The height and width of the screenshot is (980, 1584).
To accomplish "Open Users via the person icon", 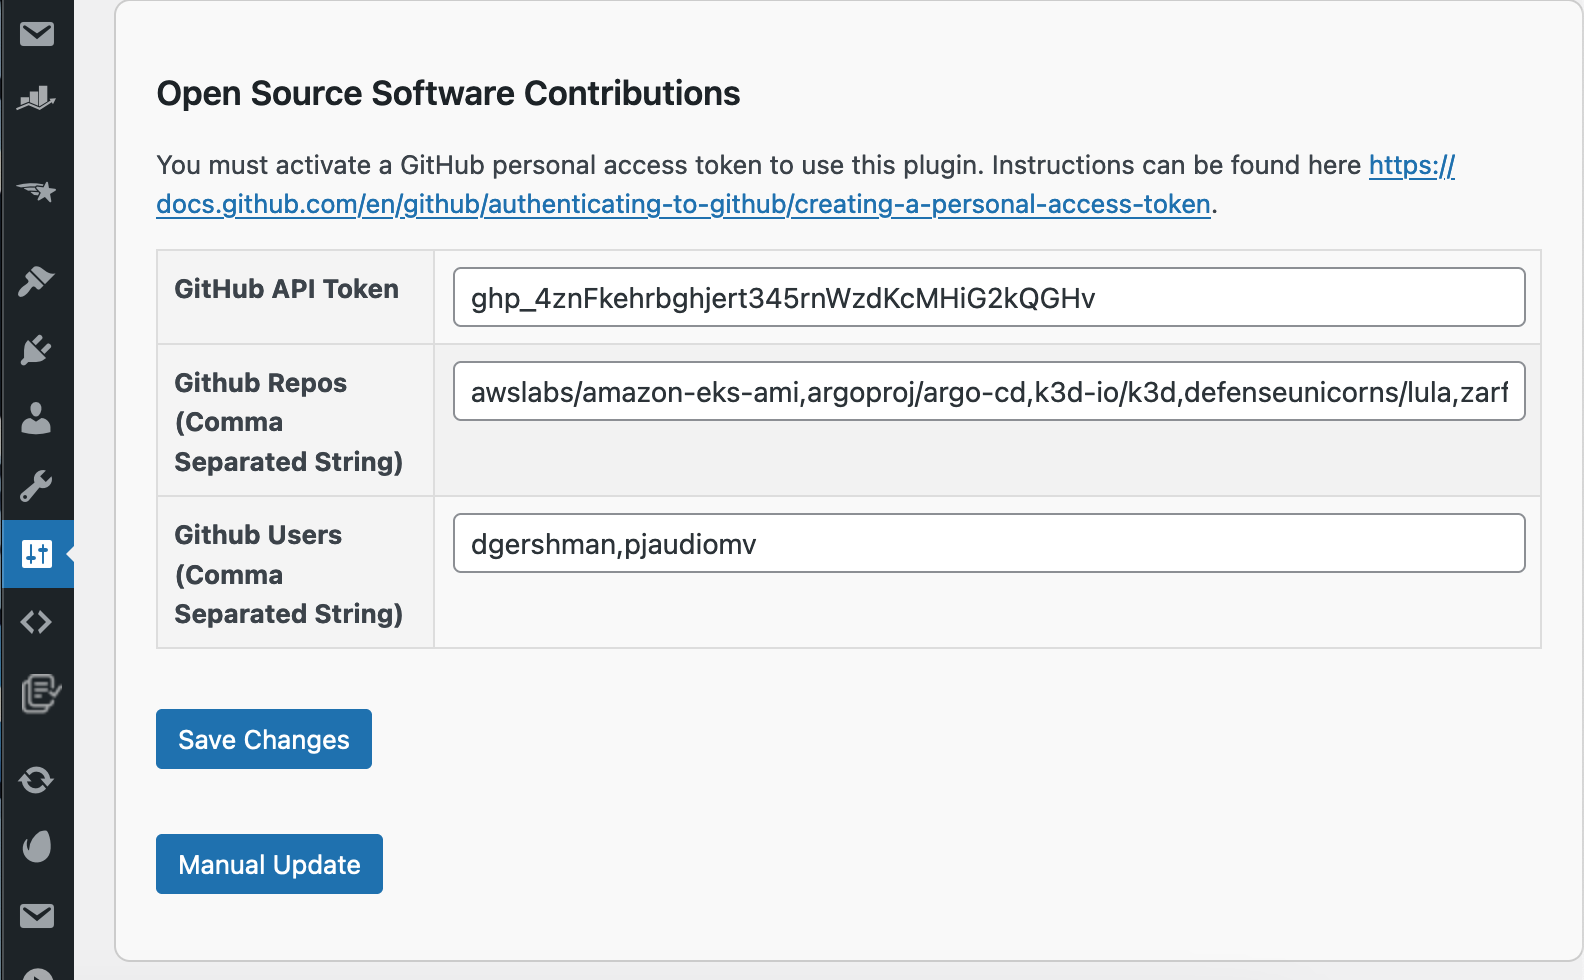I will [37, 418].
